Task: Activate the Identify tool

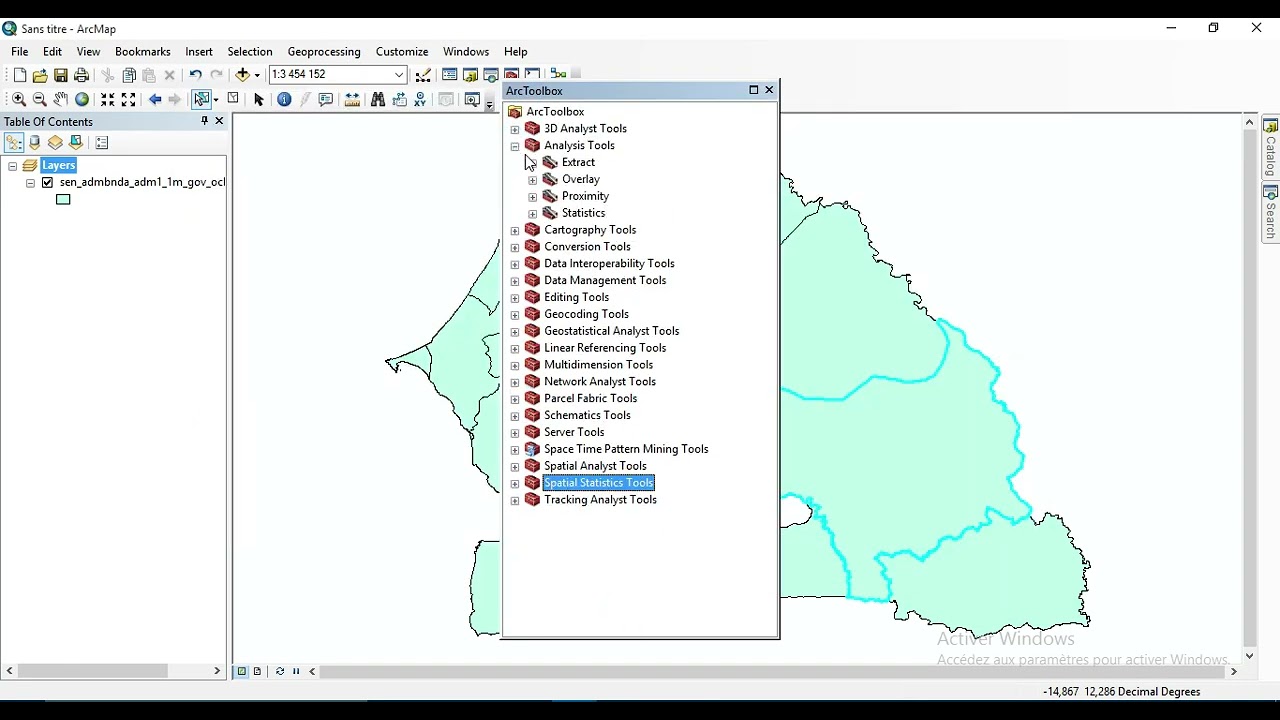Action: [284, 99]
